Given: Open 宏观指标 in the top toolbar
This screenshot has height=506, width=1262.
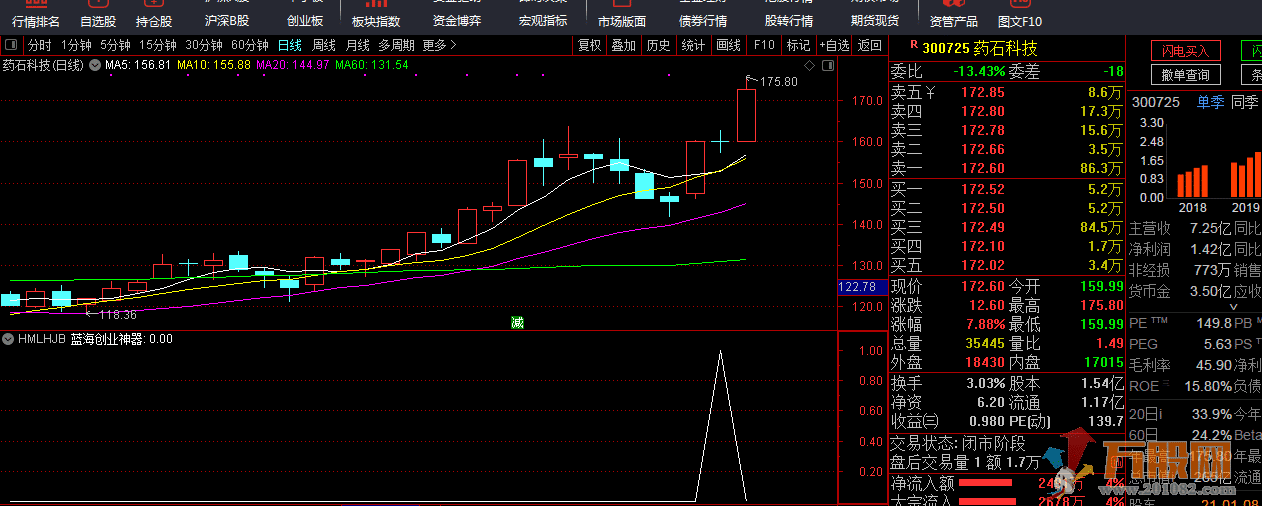Looking at the screenshot, I should coord(542,21).
